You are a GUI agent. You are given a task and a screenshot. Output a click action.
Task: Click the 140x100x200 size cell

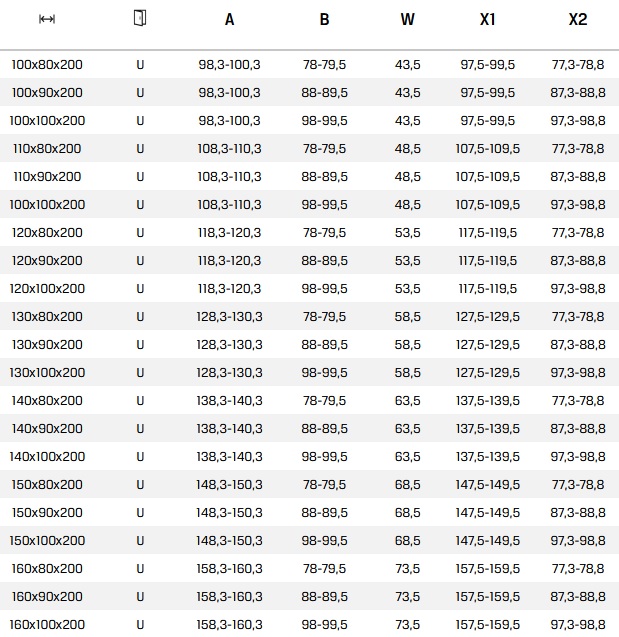coord(47,456)
